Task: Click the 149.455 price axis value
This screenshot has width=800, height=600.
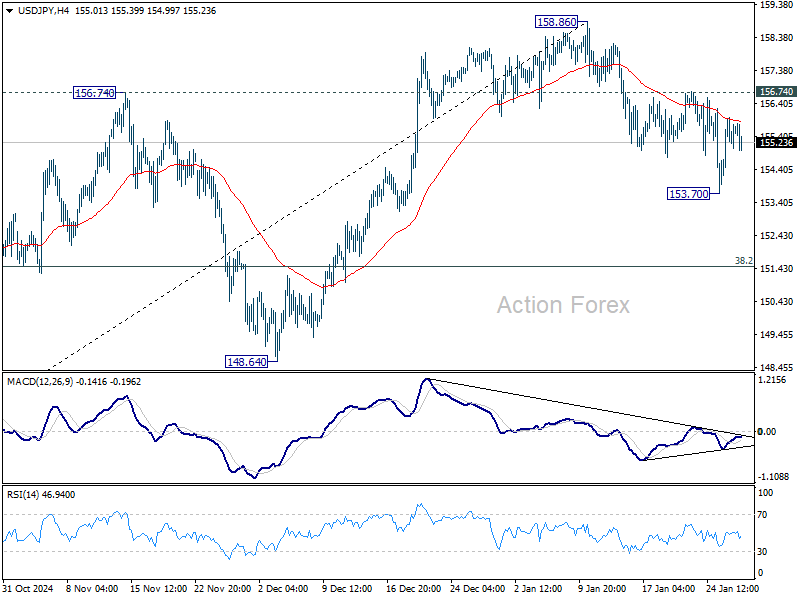Action: point(777,335)
